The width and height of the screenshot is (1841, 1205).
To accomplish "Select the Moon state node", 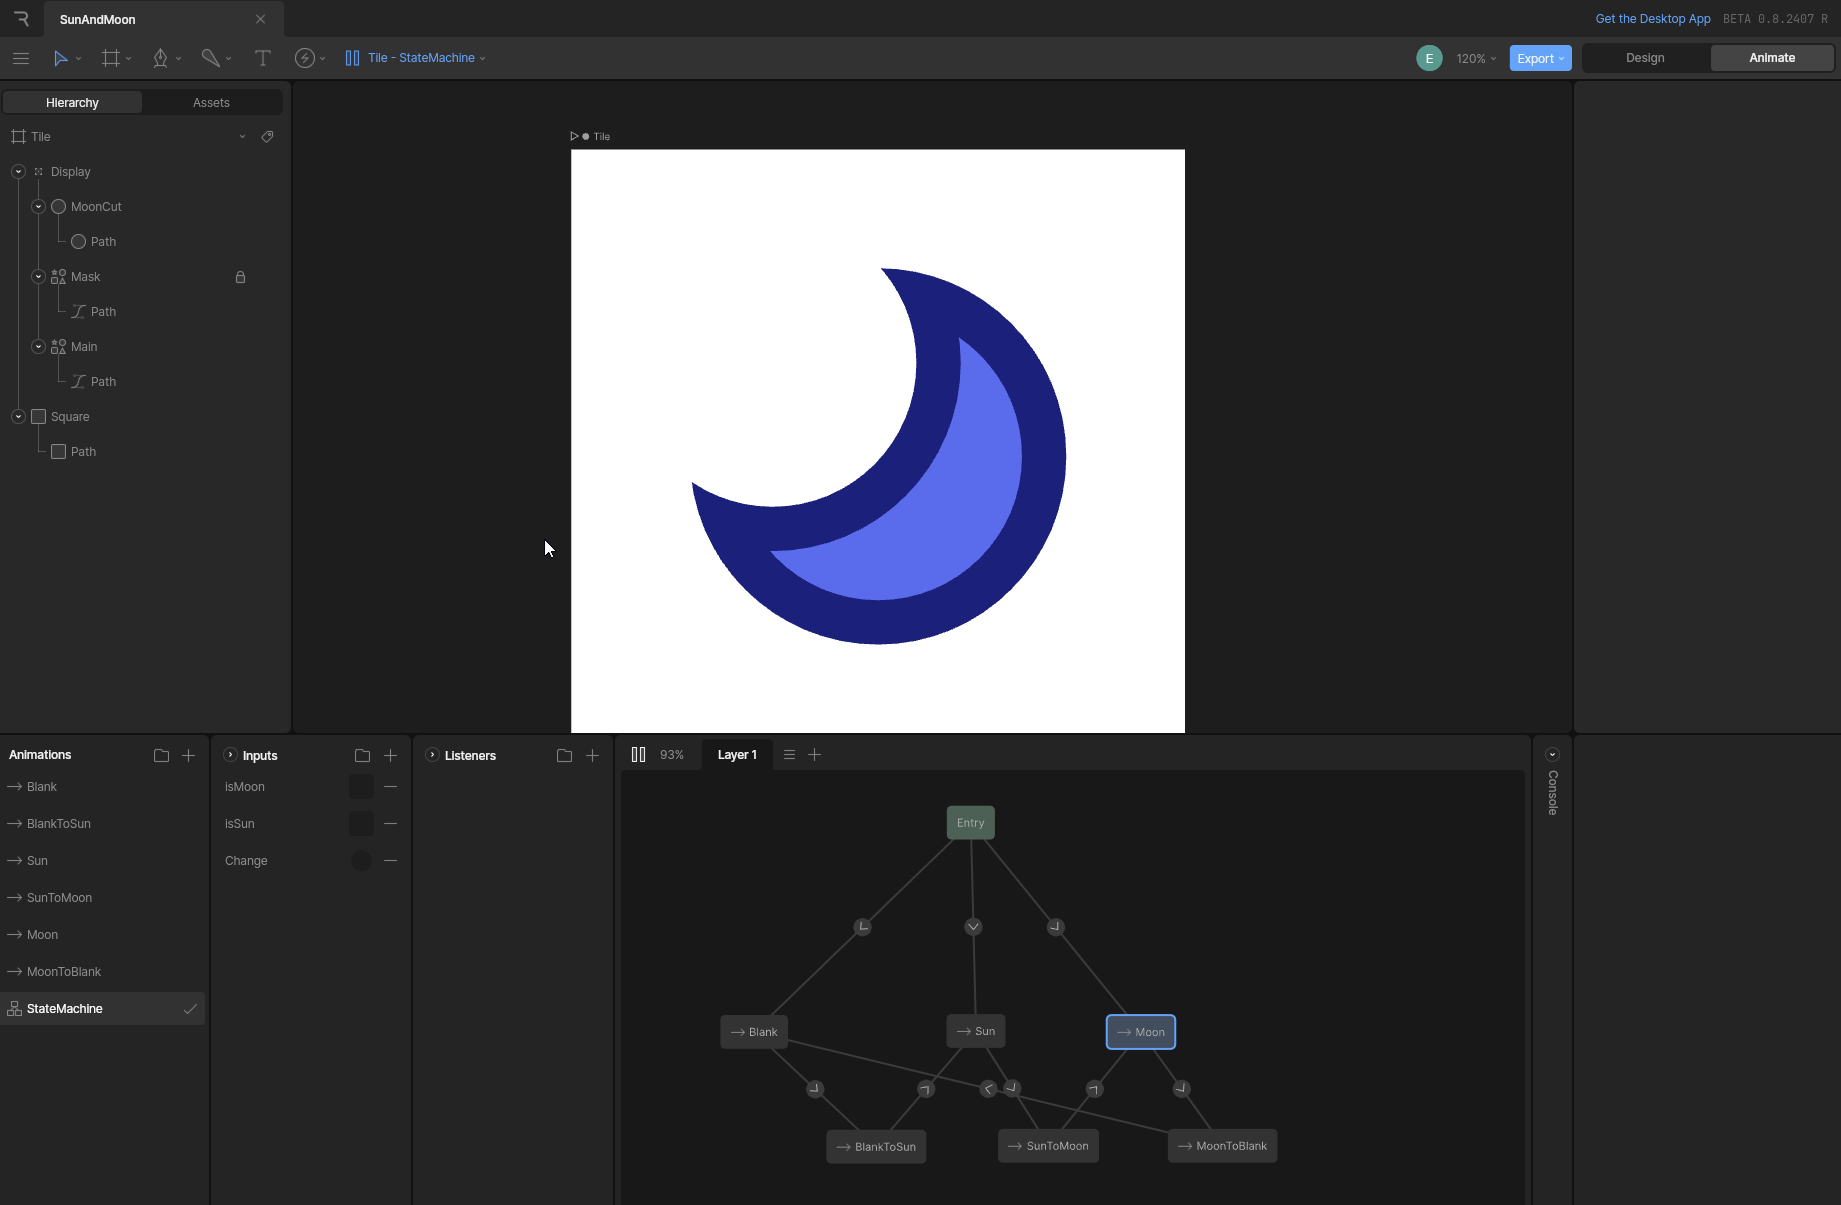I will point(1141,1032).
